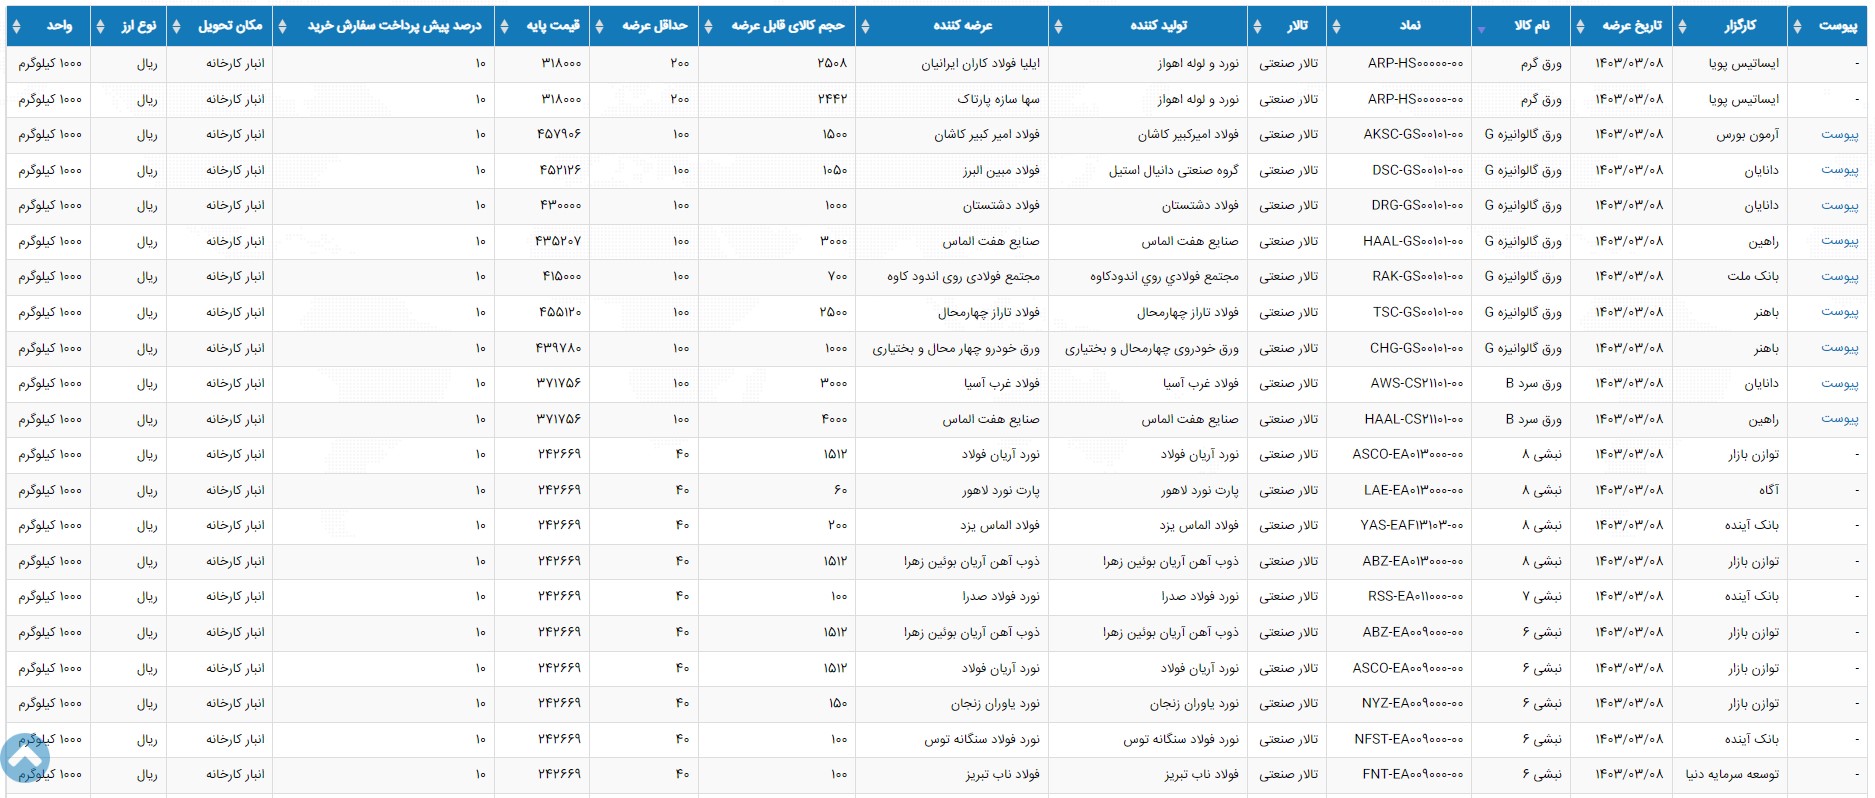Select supplier cell ایلیا فولاد کاران ایرانیان
The height and width of the screenshot is (798, 1875).
[952, 64]
